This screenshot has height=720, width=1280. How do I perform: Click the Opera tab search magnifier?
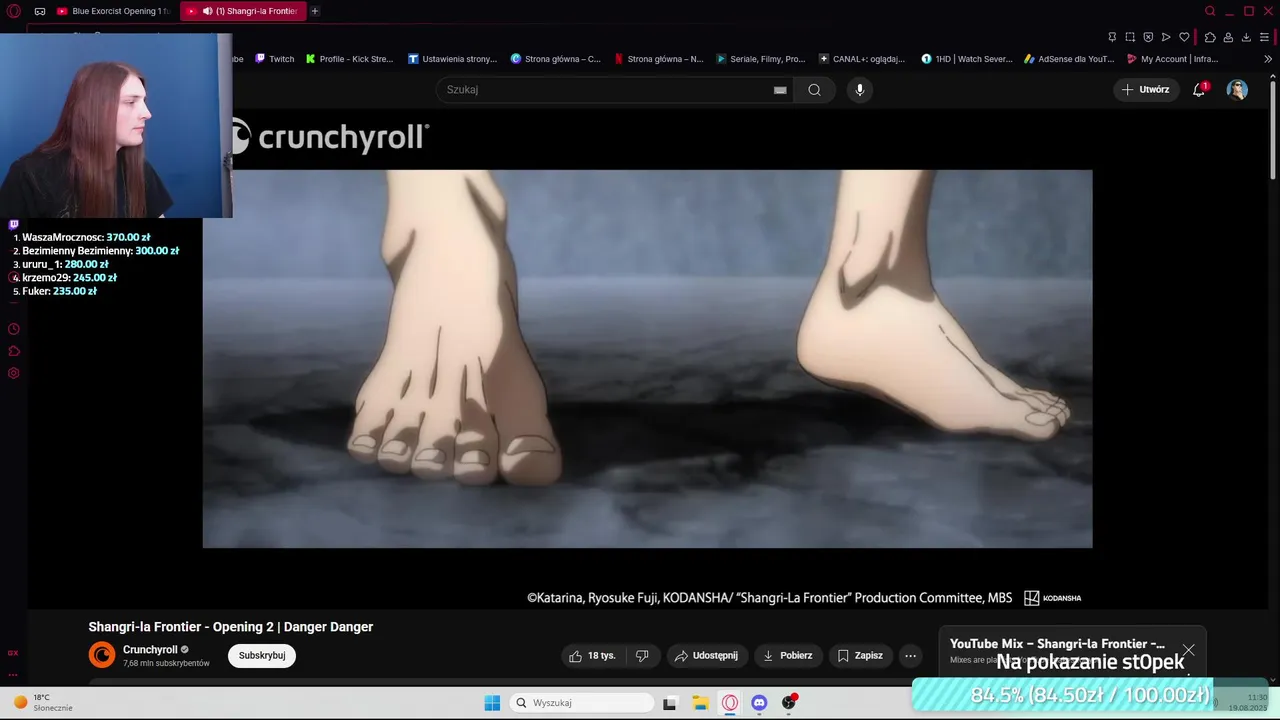point(1210,11)
